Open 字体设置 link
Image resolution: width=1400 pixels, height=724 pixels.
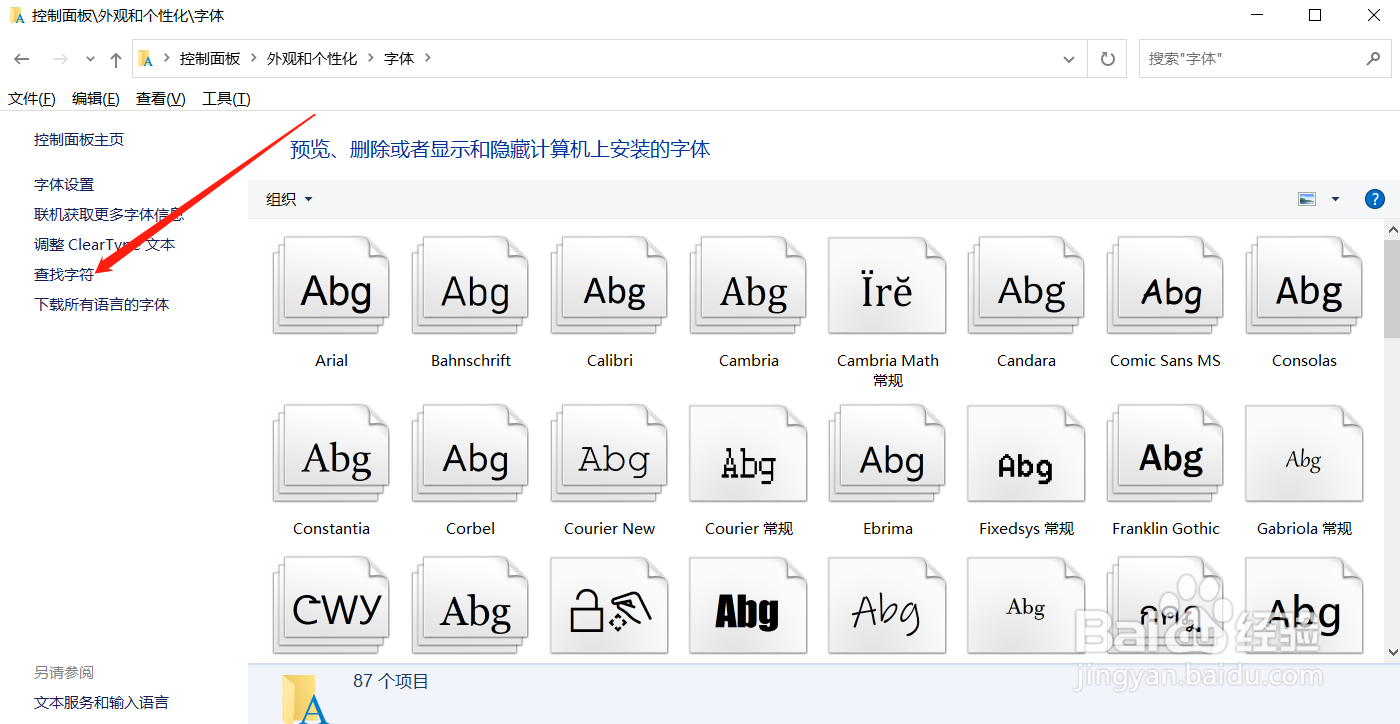[64, 185]
